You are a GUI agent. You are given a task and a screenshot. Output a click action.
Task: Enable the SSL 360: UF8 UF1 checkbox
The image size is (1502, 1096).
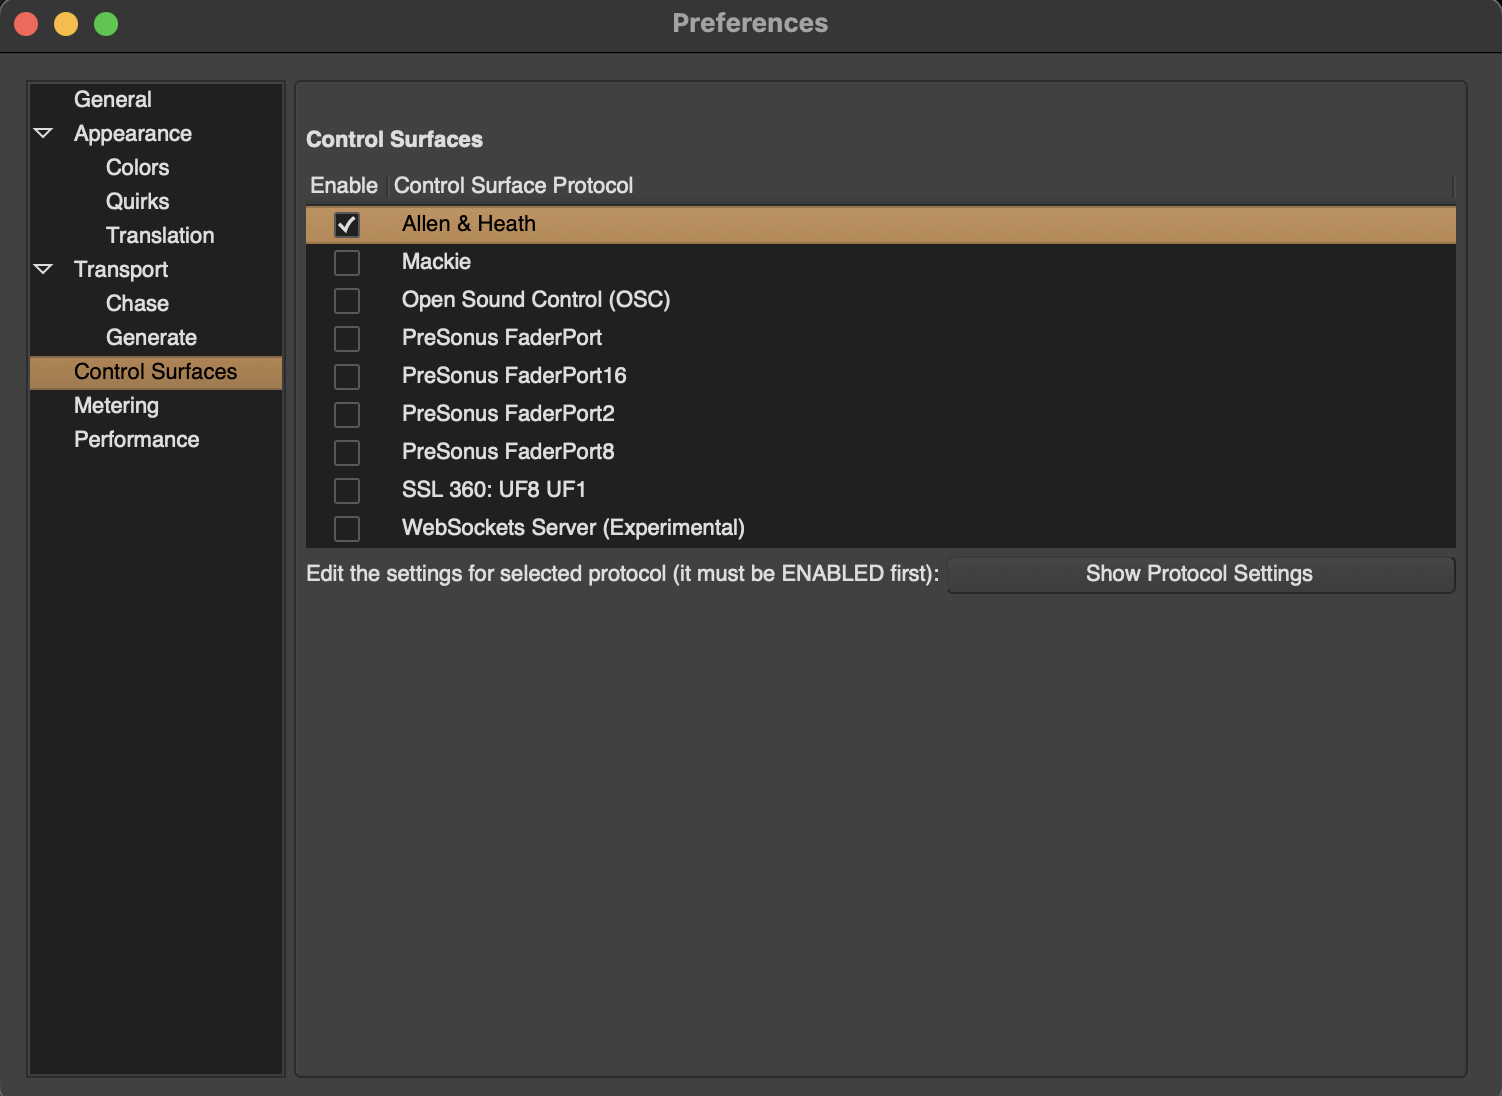pyautogui.click(x=347, y=491)
